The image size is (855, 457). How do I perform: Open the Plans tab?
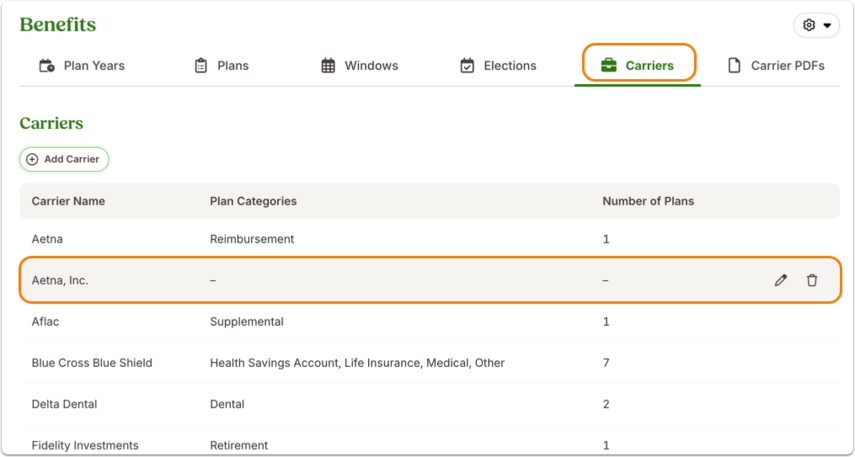222,66
